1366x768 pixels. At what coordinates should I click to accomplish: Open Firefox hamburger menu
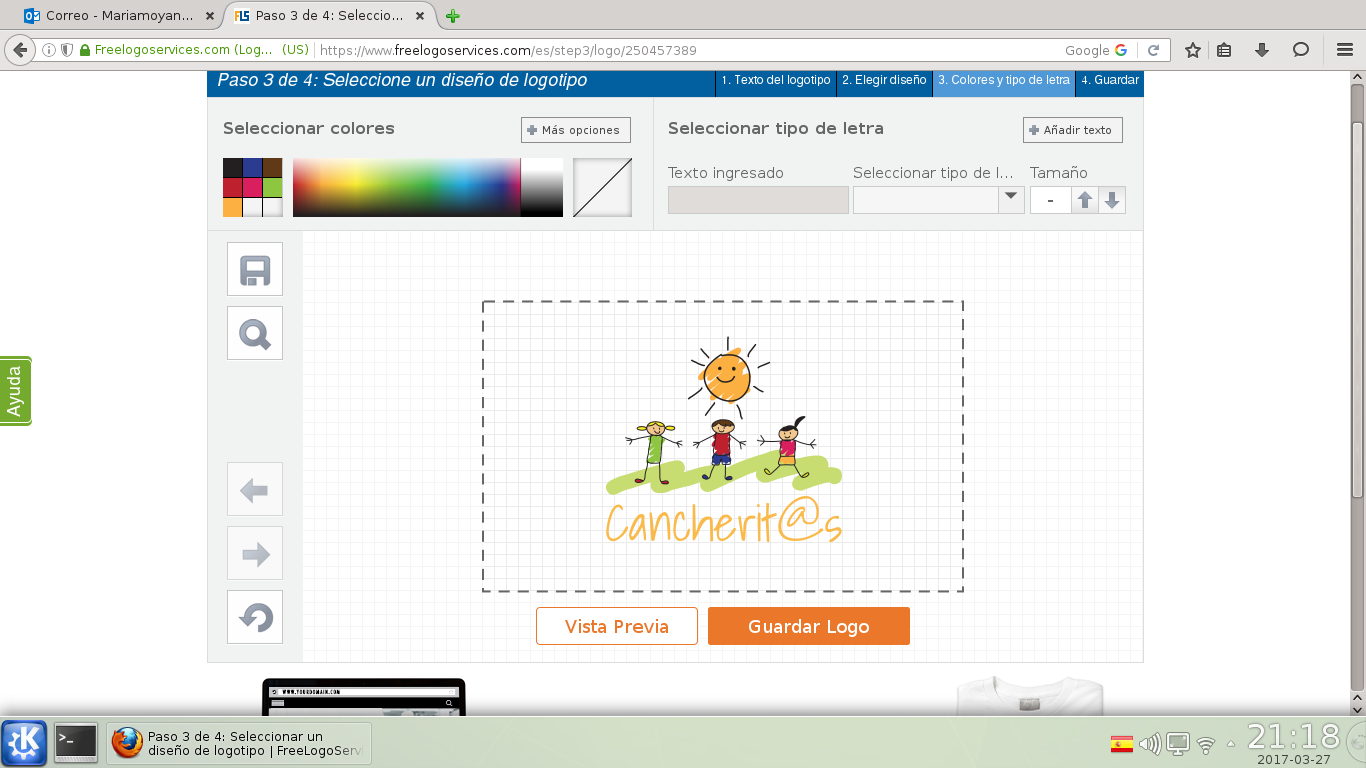click(x=1345, y=50)
